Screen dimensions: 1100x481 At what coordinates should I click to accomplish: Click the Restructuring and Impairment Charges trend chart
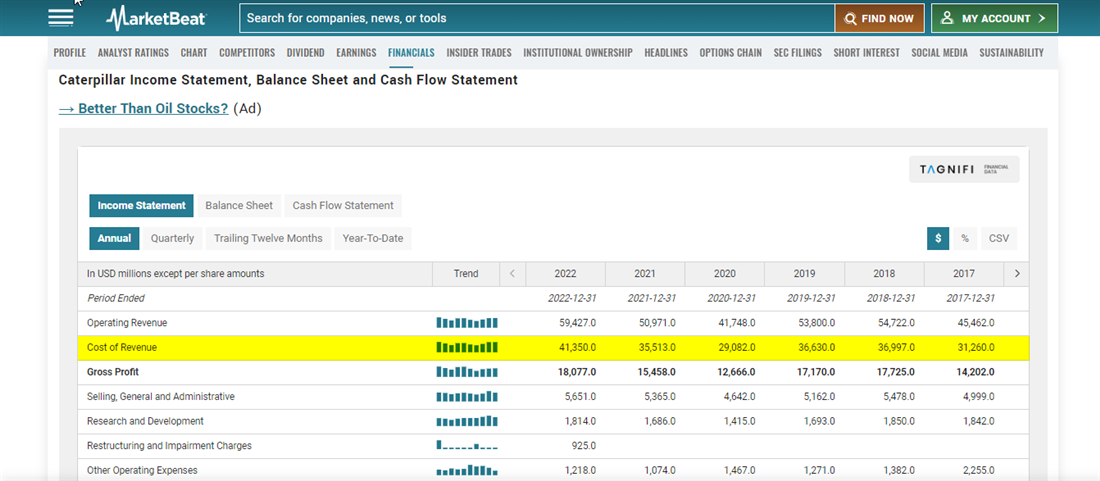[466, 446]
